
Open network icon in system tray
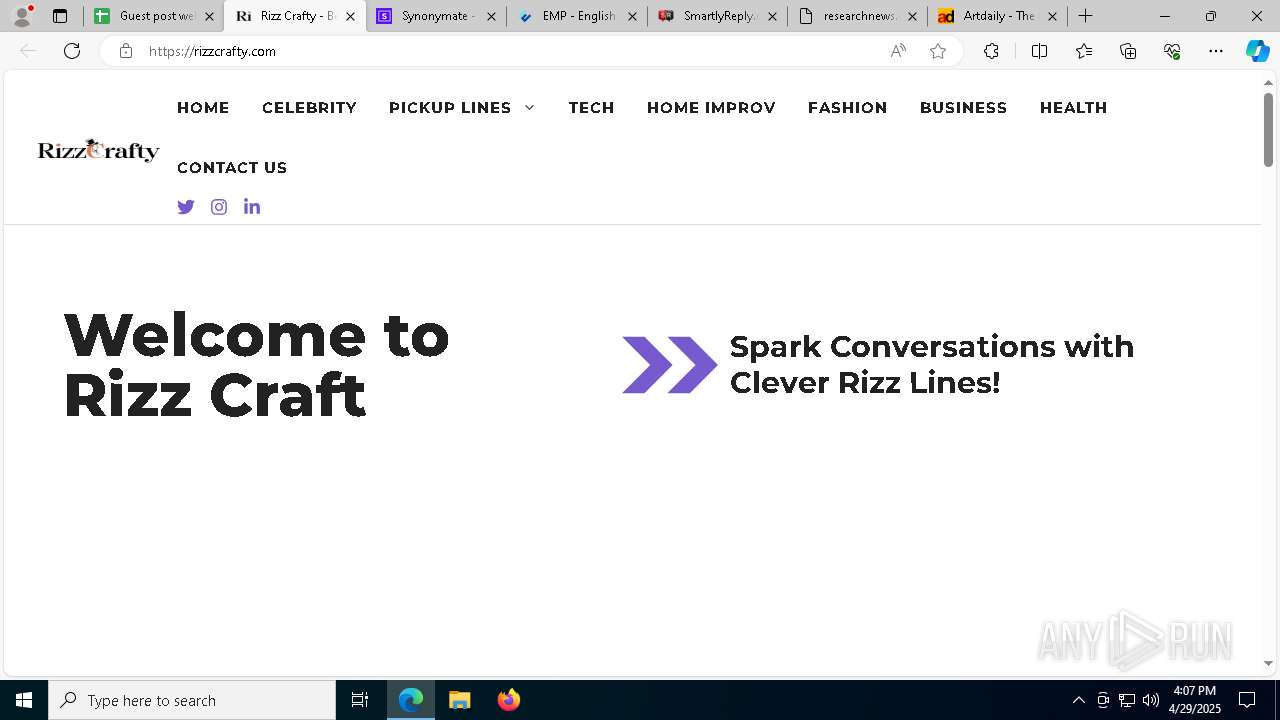point(1127,700)
